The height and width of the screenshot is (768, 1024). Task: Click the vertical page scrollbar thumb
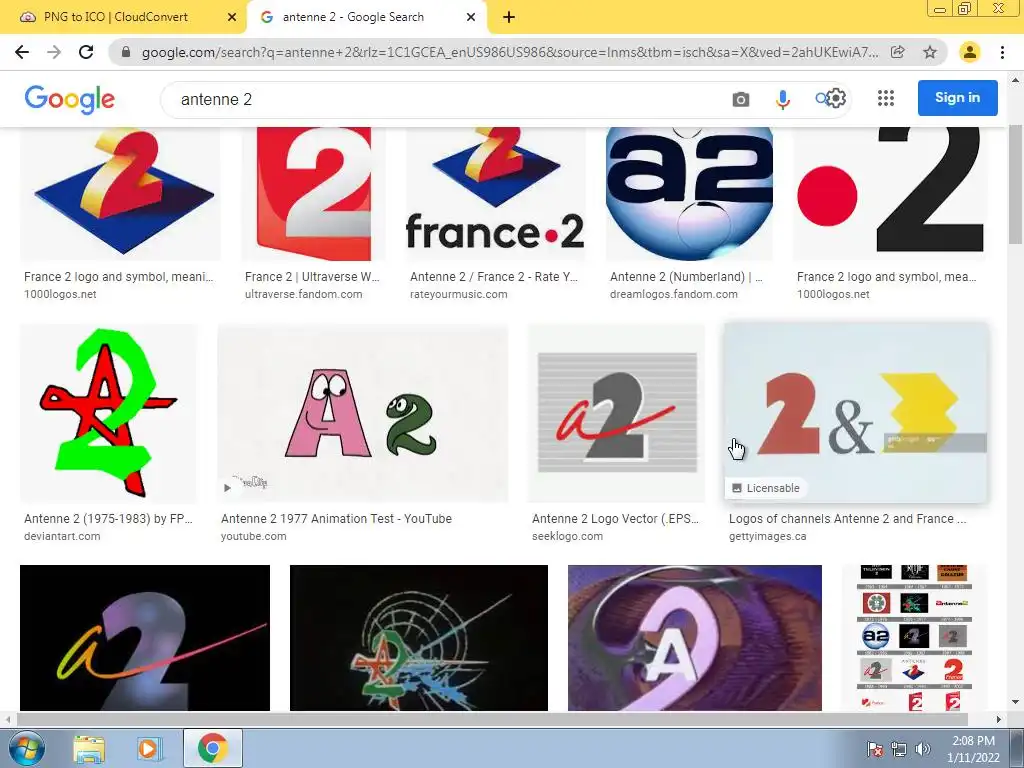(1016, 184)
